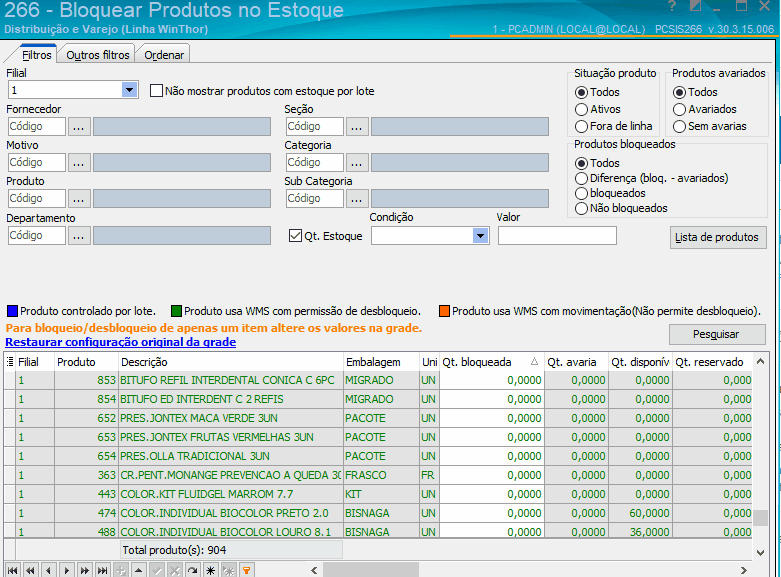
Task: Select row 'COLOR.KIT FLUIDGEL MARROM 7.7'
Action: tap(378, 494)
